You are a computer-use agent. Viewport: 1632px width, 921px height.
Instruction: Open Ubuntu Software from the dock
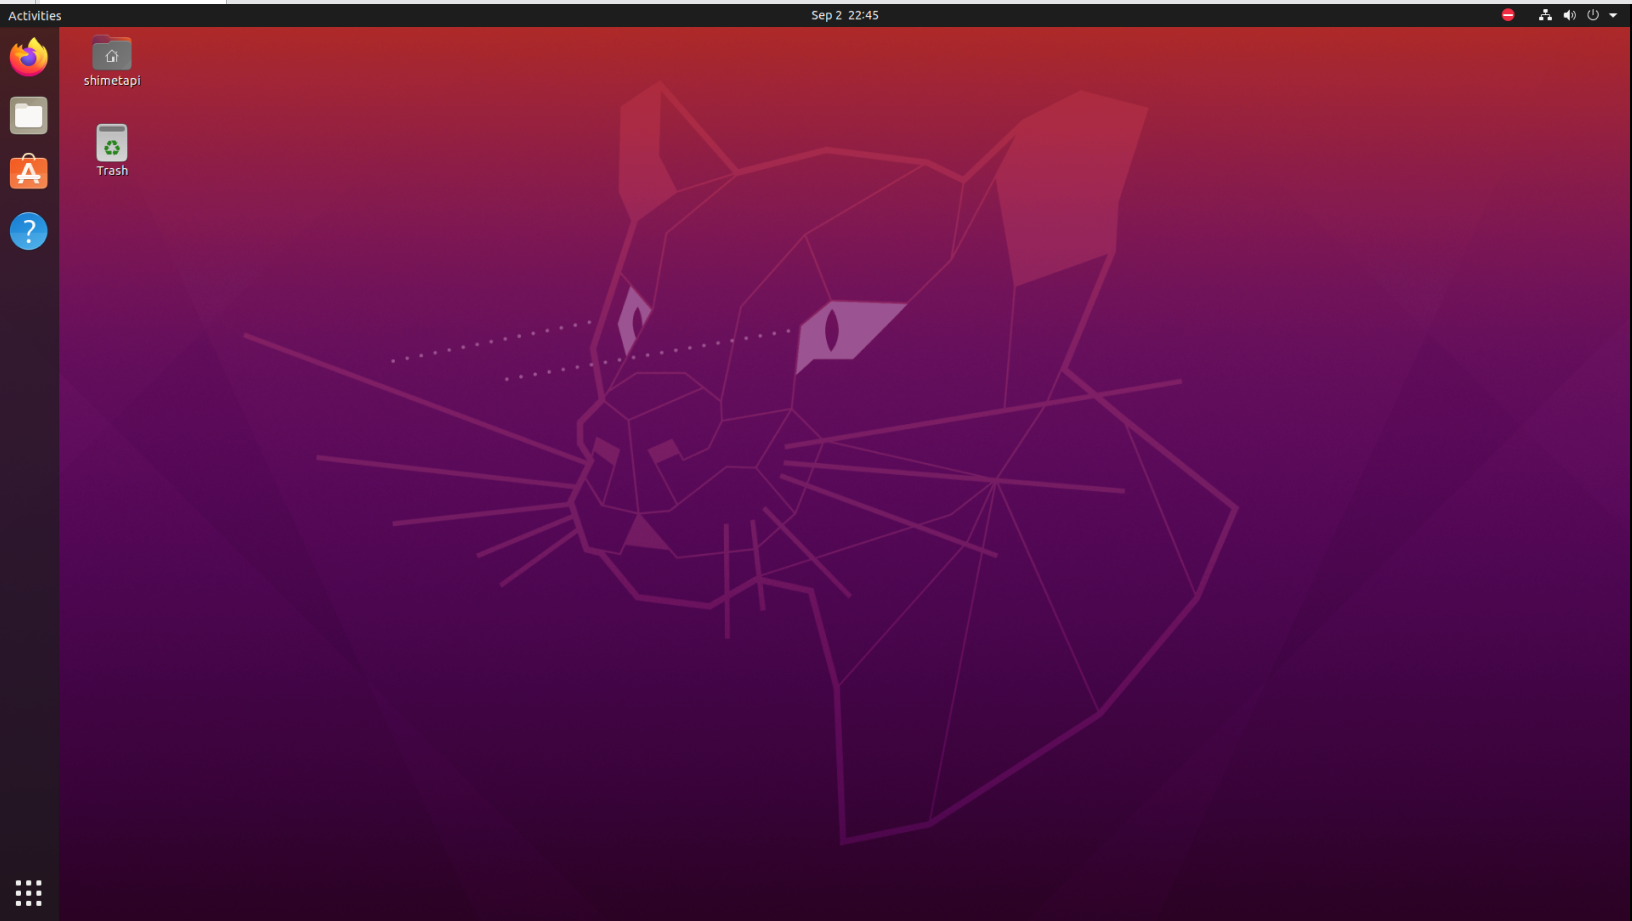pyautogui.click(x=29, y=173)
